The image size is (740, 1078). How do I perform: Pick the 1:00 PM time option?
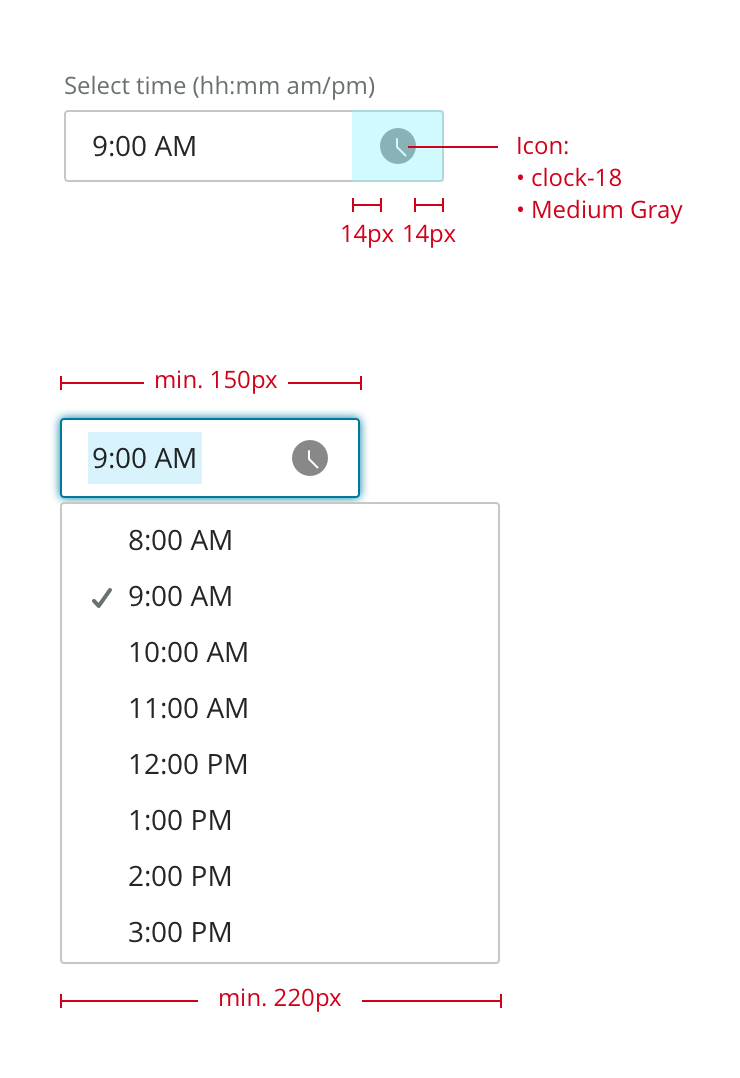coord(180,821)
